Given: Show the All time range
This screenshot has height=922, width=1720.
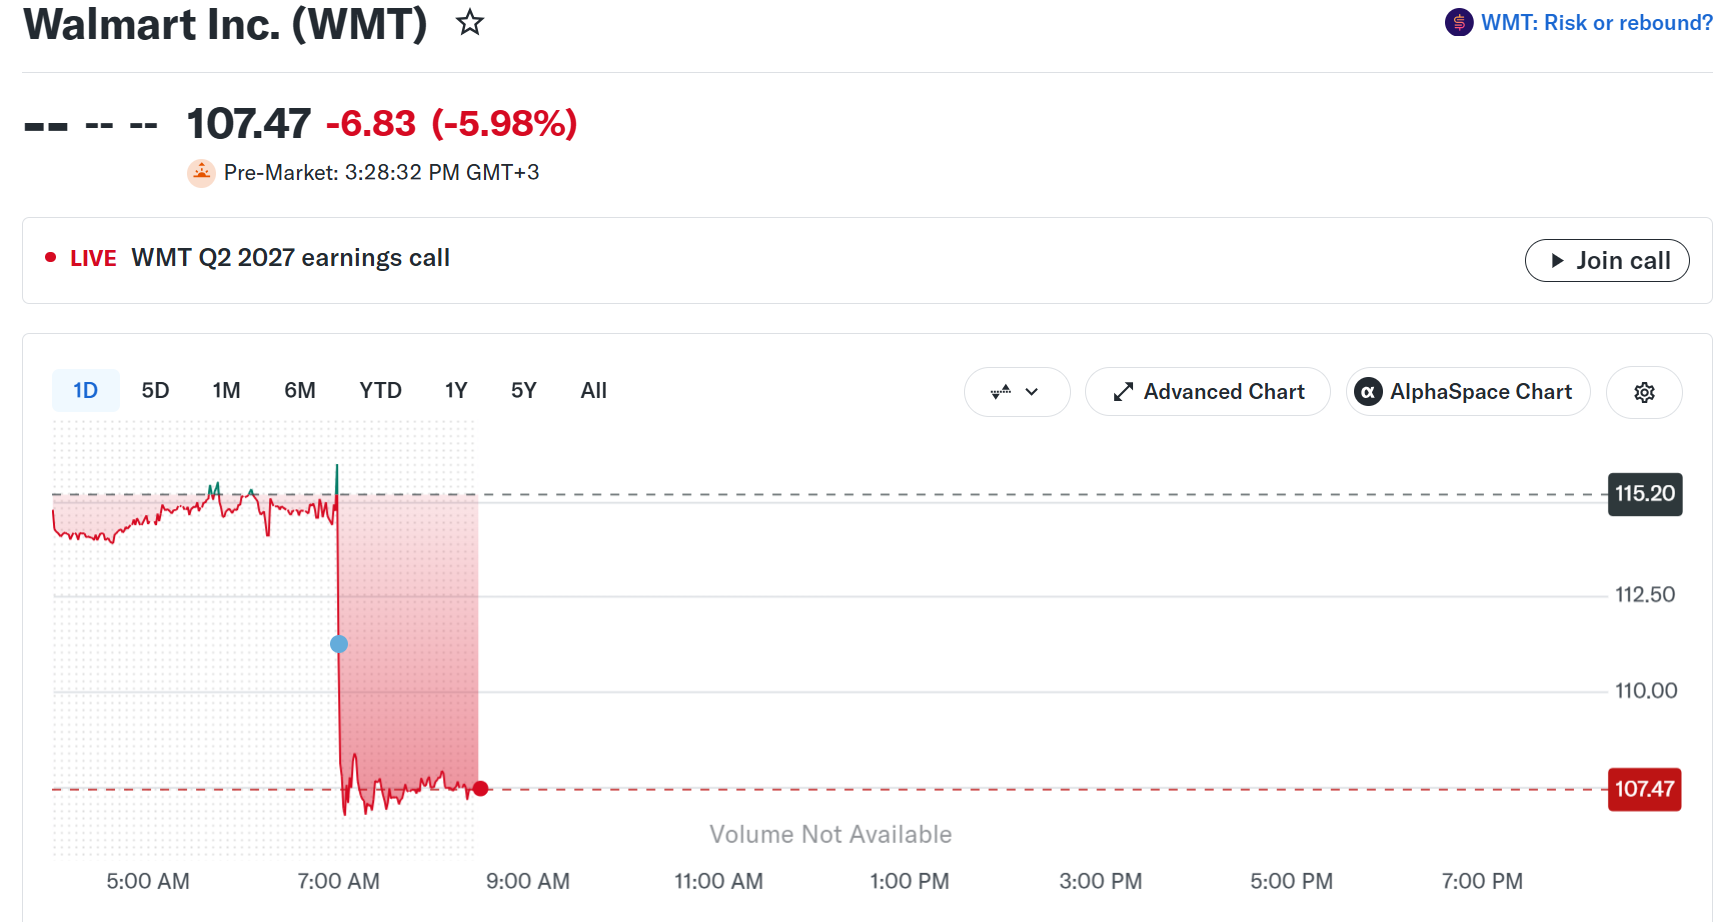Looking at the screenshot, I should [x=594, y=390].
